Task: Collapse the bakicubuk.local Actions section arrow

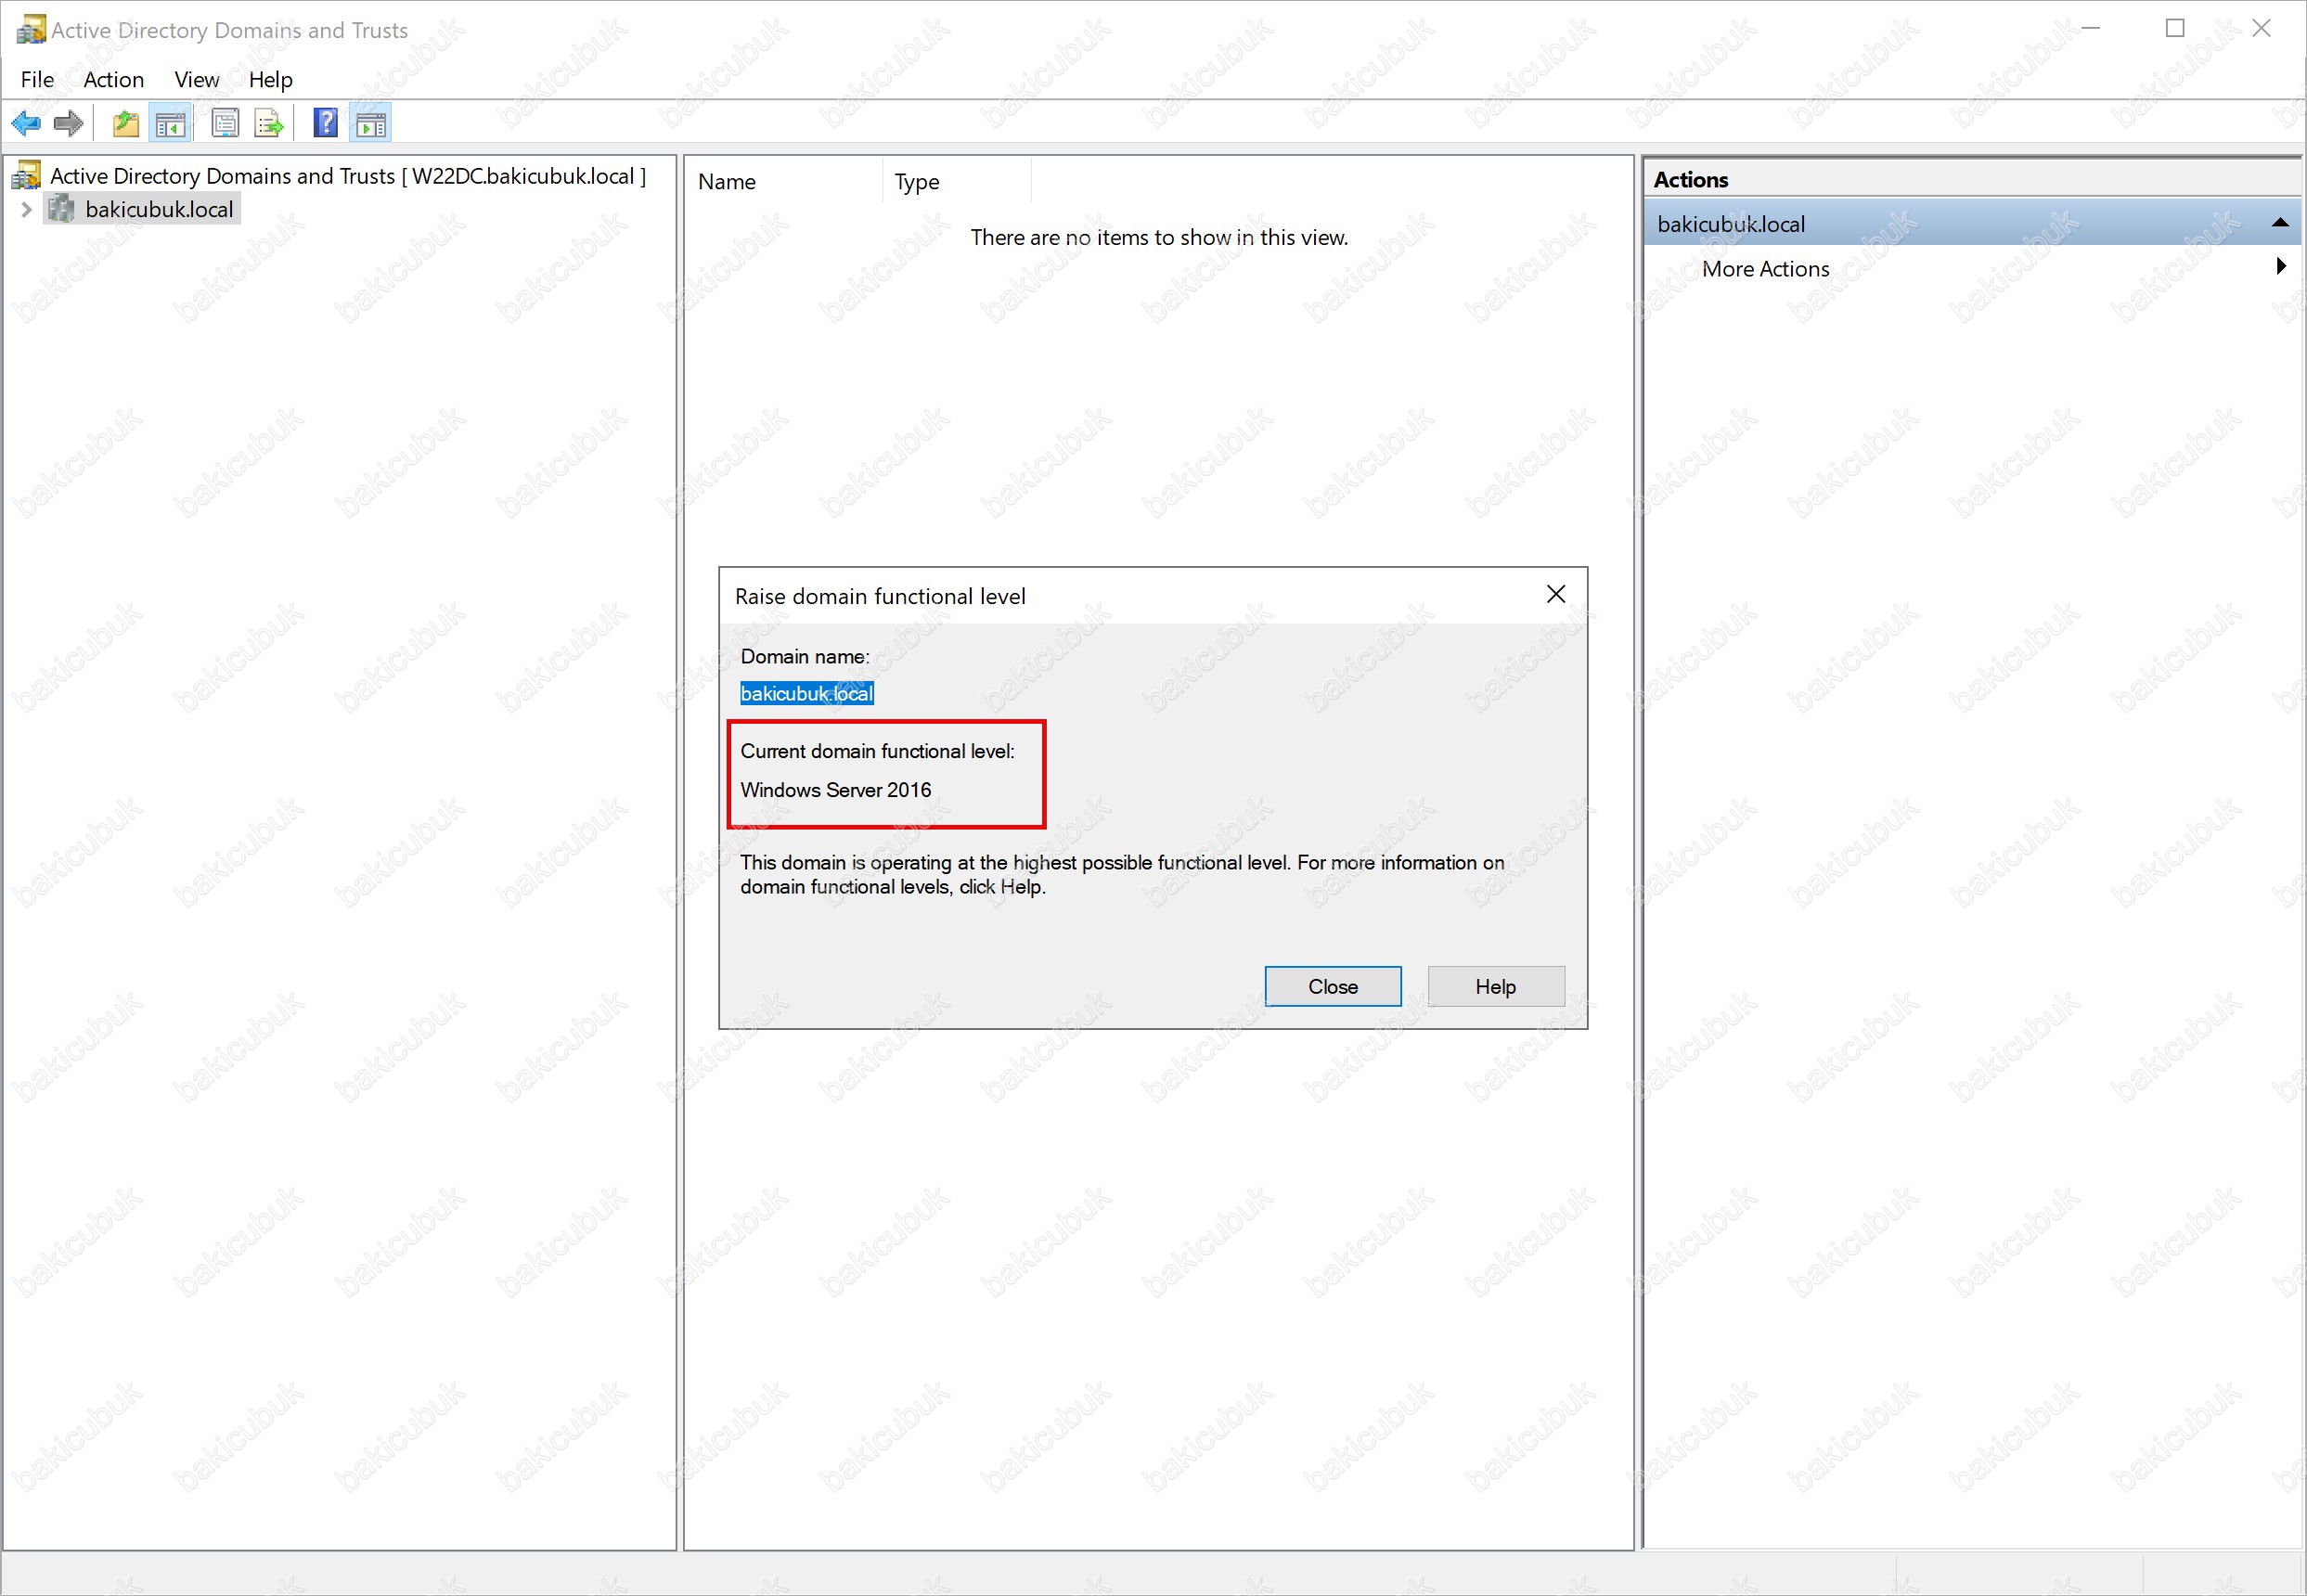Action: 2280,223
